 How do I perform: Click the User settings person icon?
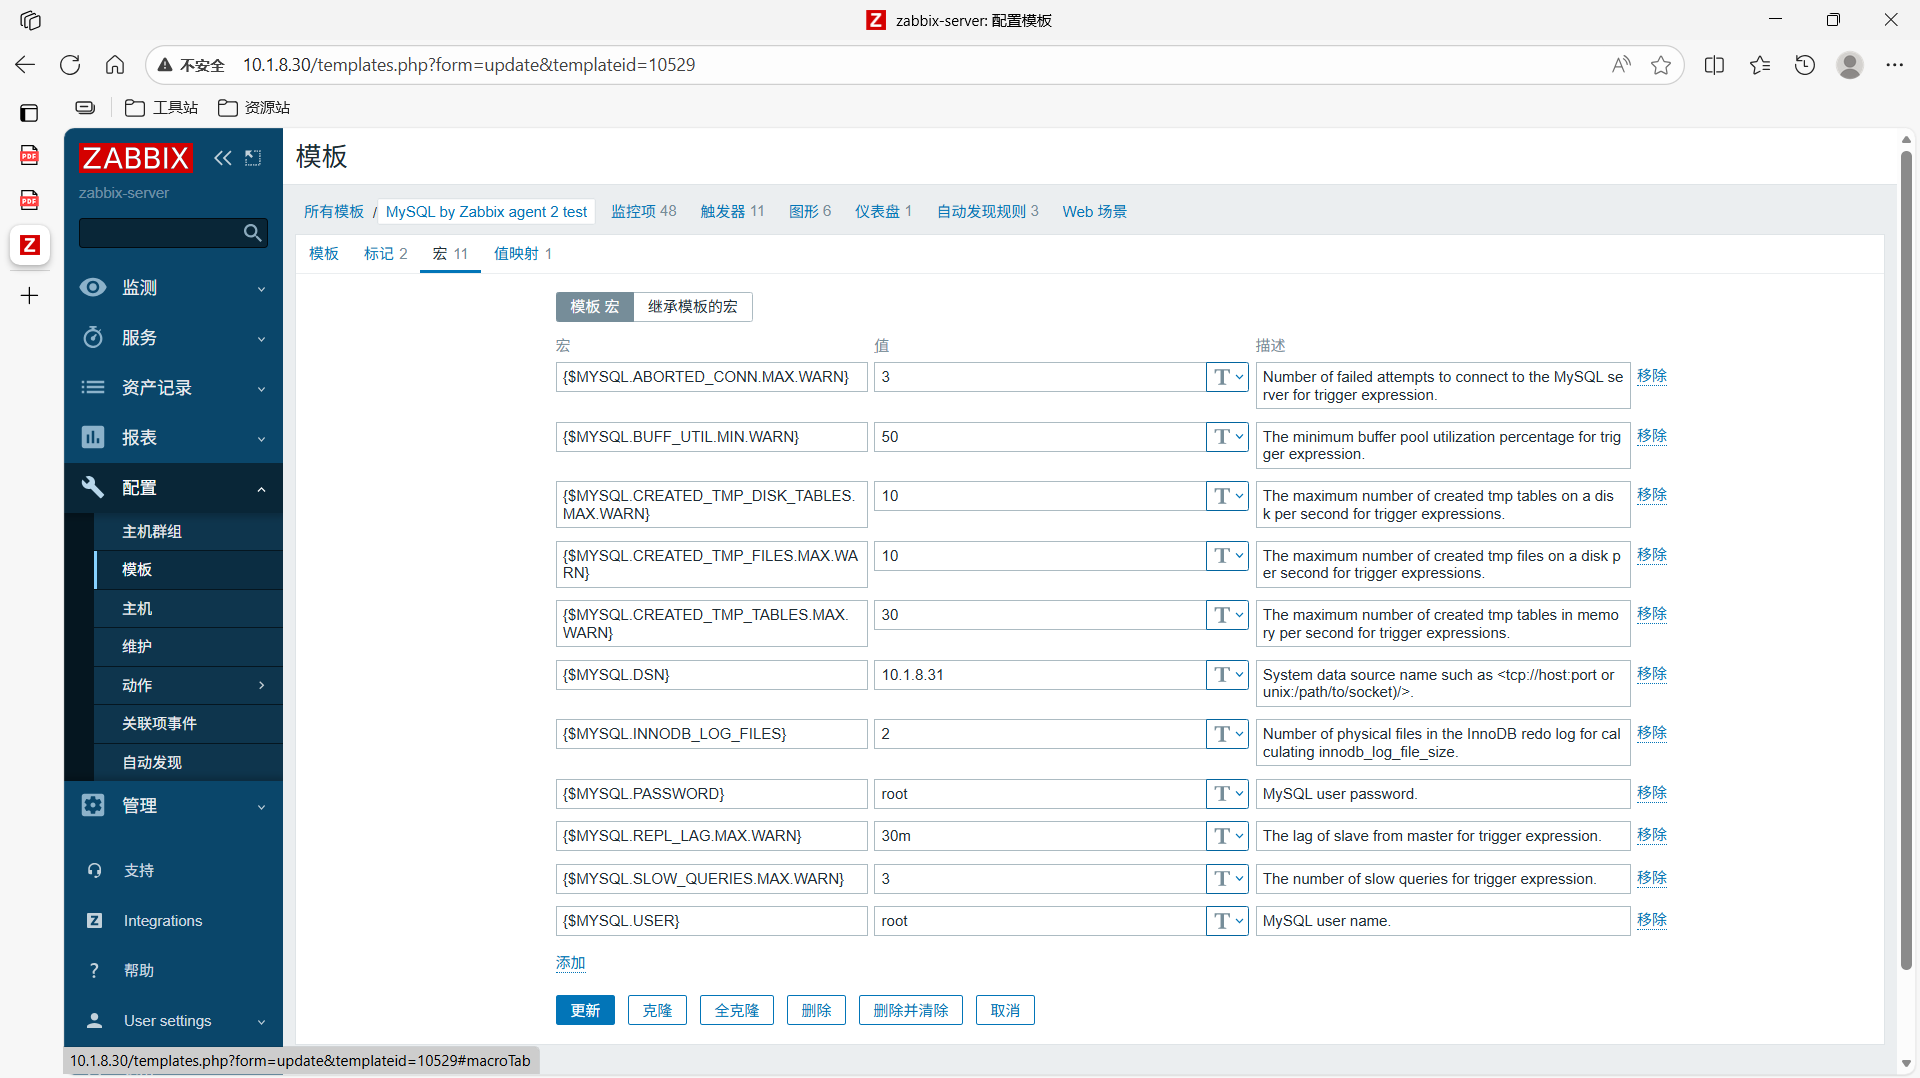(x=94, y=1021)
